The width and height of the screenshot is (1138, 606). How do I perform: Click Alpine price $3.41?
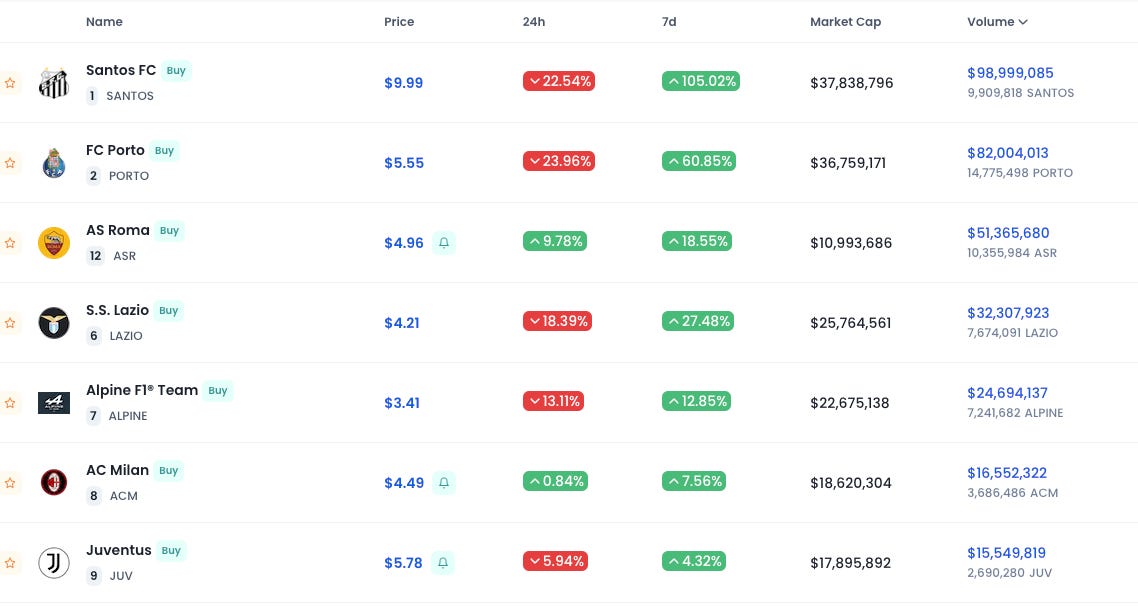(x=402, y=403)
